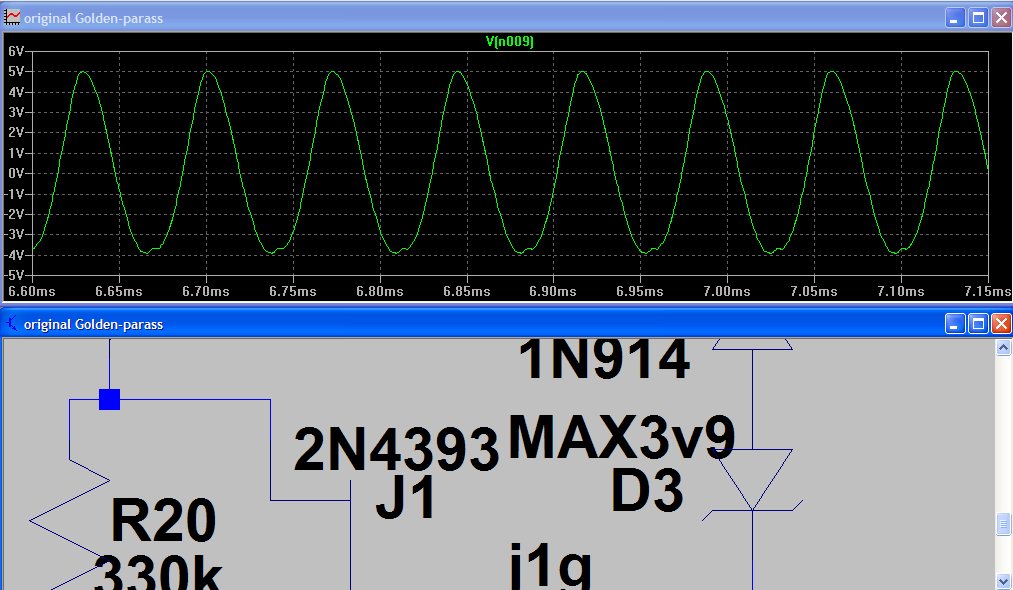Click the 1N914 diode label

click(x=604, y=359)
